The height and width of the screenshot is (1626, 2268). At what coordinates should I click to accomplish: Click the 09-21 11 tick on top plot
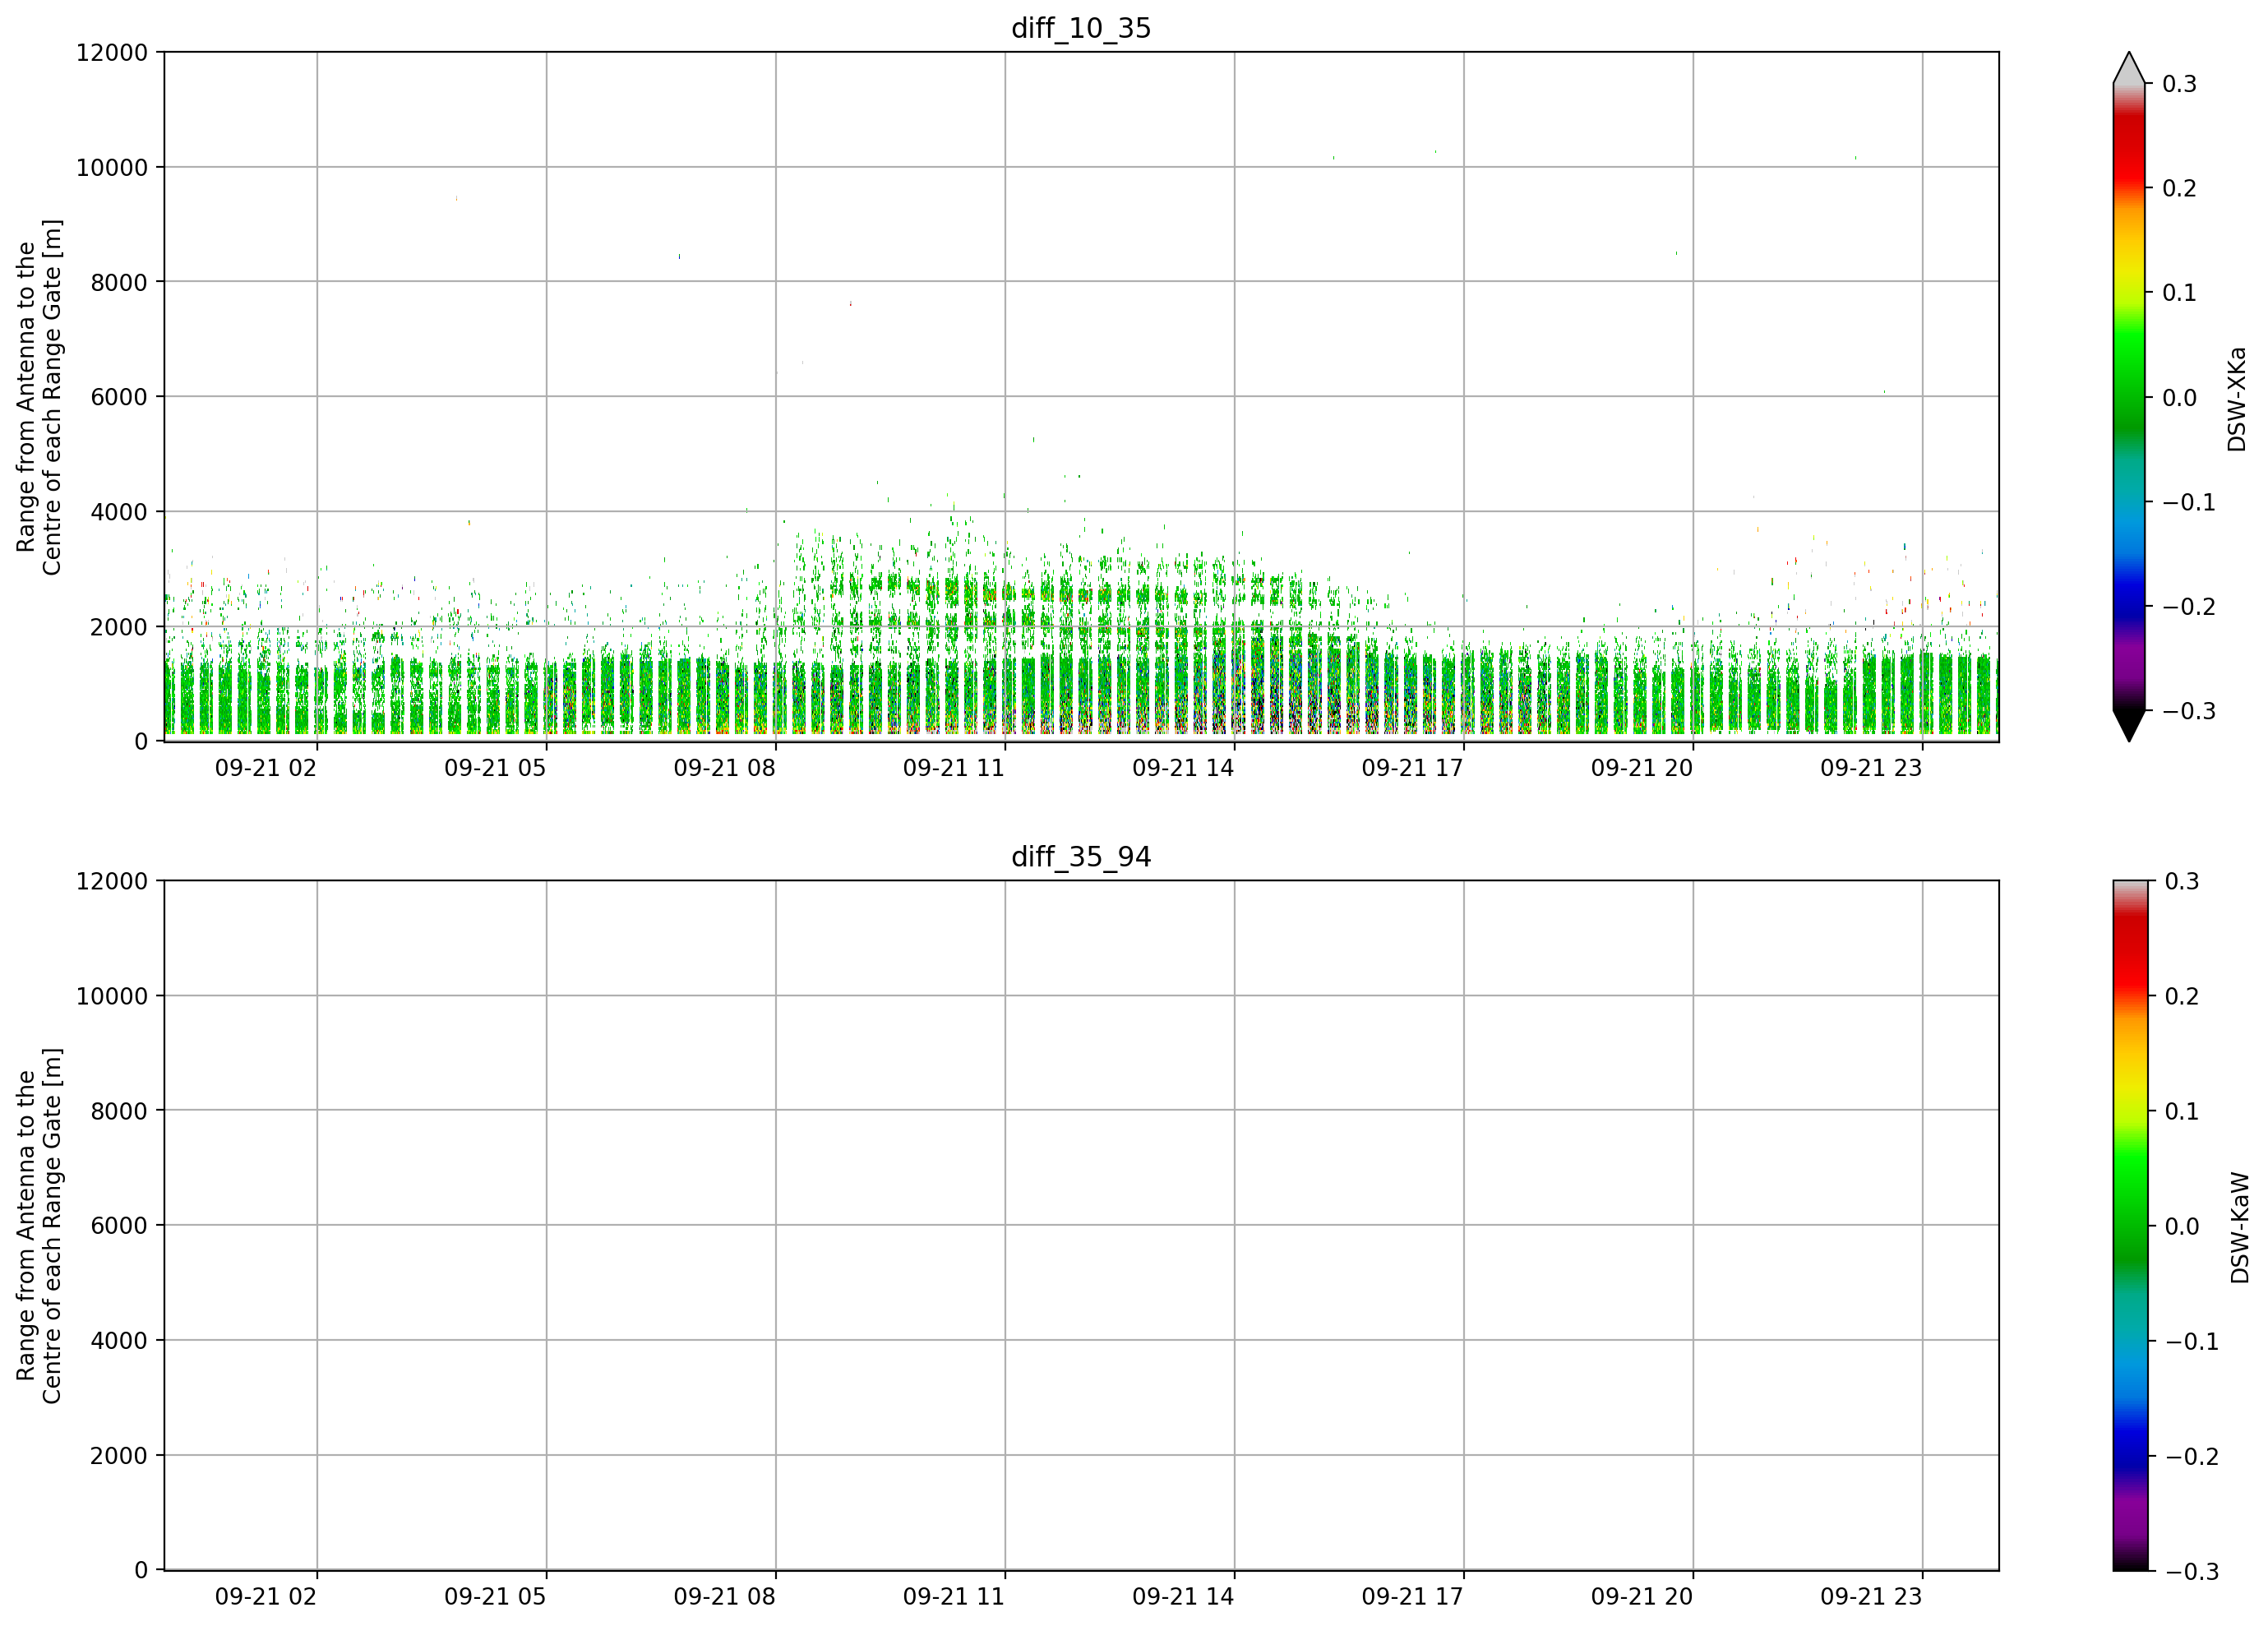click(x=953, y=768)
